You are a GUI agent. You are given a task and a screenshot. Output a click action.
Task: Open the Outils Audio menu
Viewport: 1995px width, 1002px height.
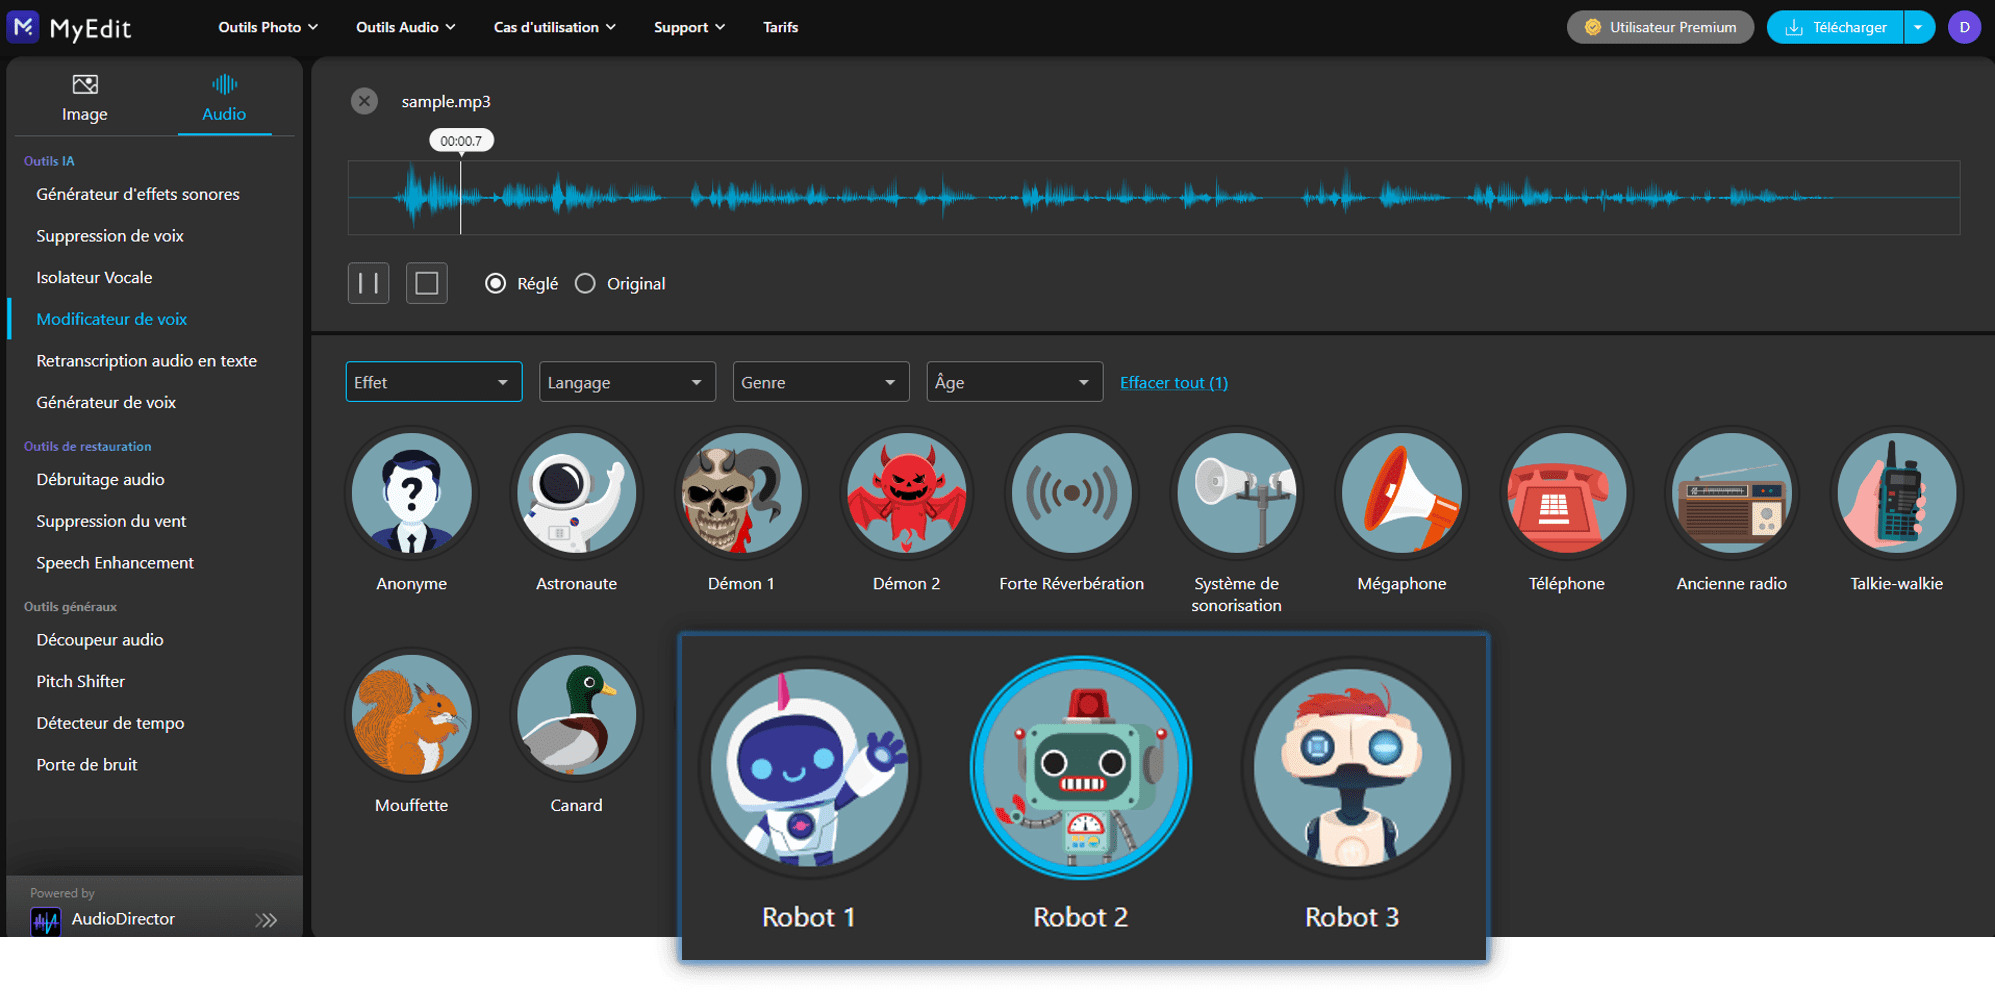[404, 27]
